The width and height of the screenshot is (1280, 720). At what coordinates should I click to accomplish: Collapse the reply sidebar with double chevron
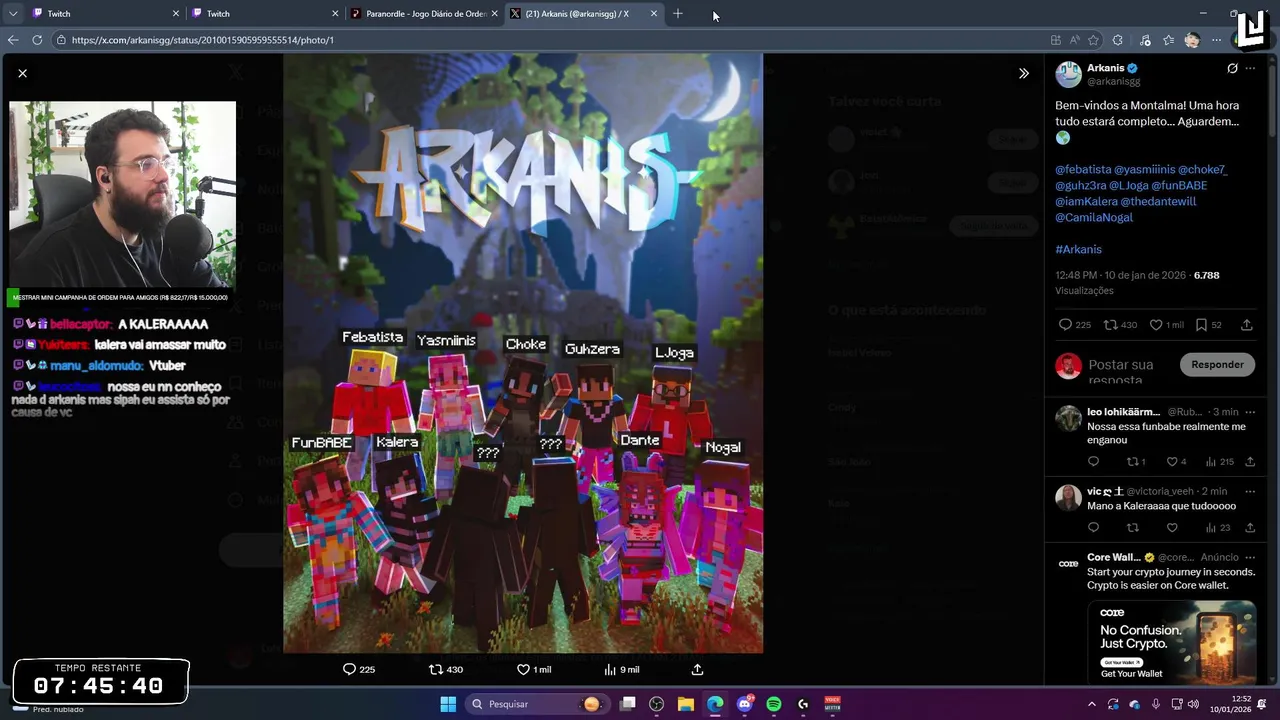pos(1023,73)
